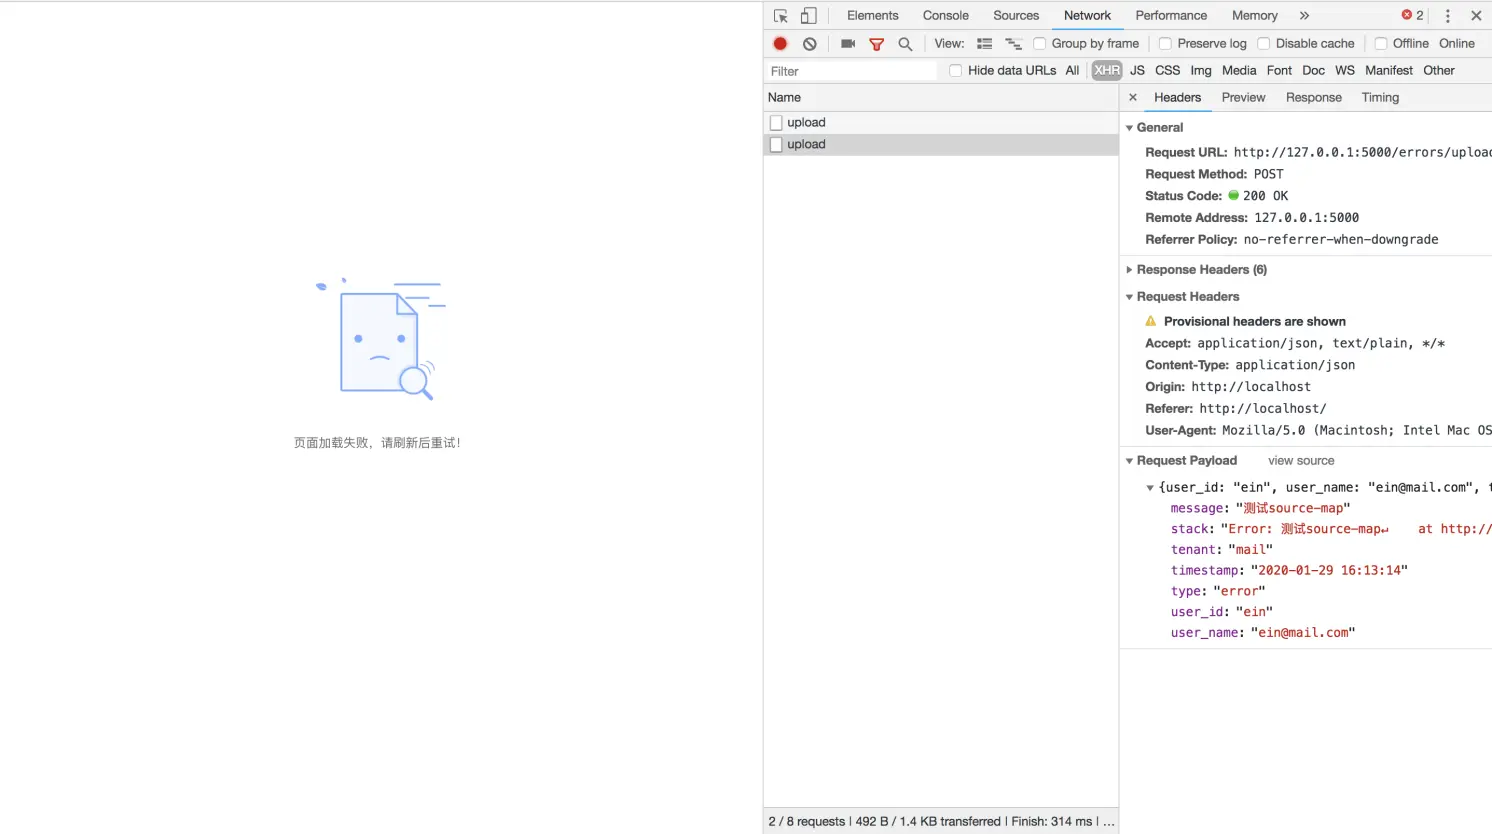Click the Name column header
The image size is (1492, 834).
pyautogui.click(x=941, y=98)
